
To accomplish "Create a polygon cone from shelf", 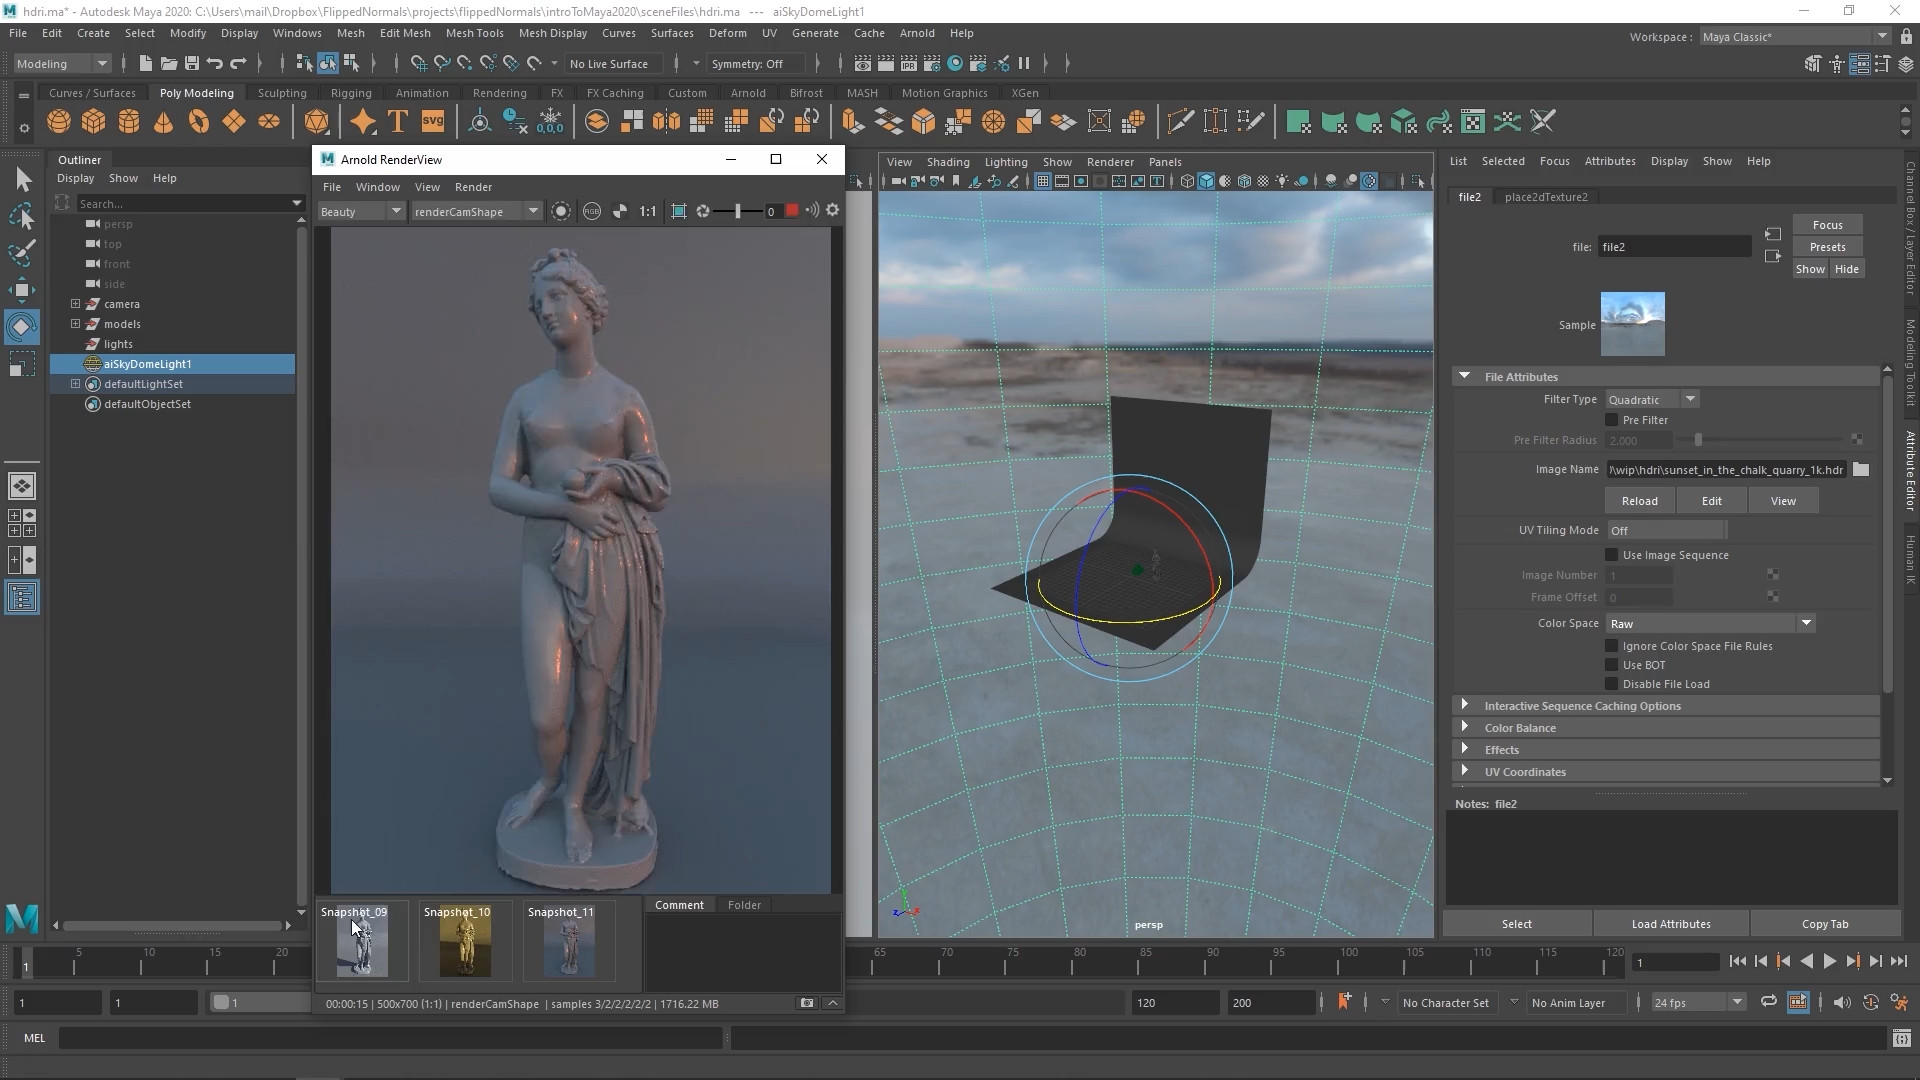I will (164, 122).
